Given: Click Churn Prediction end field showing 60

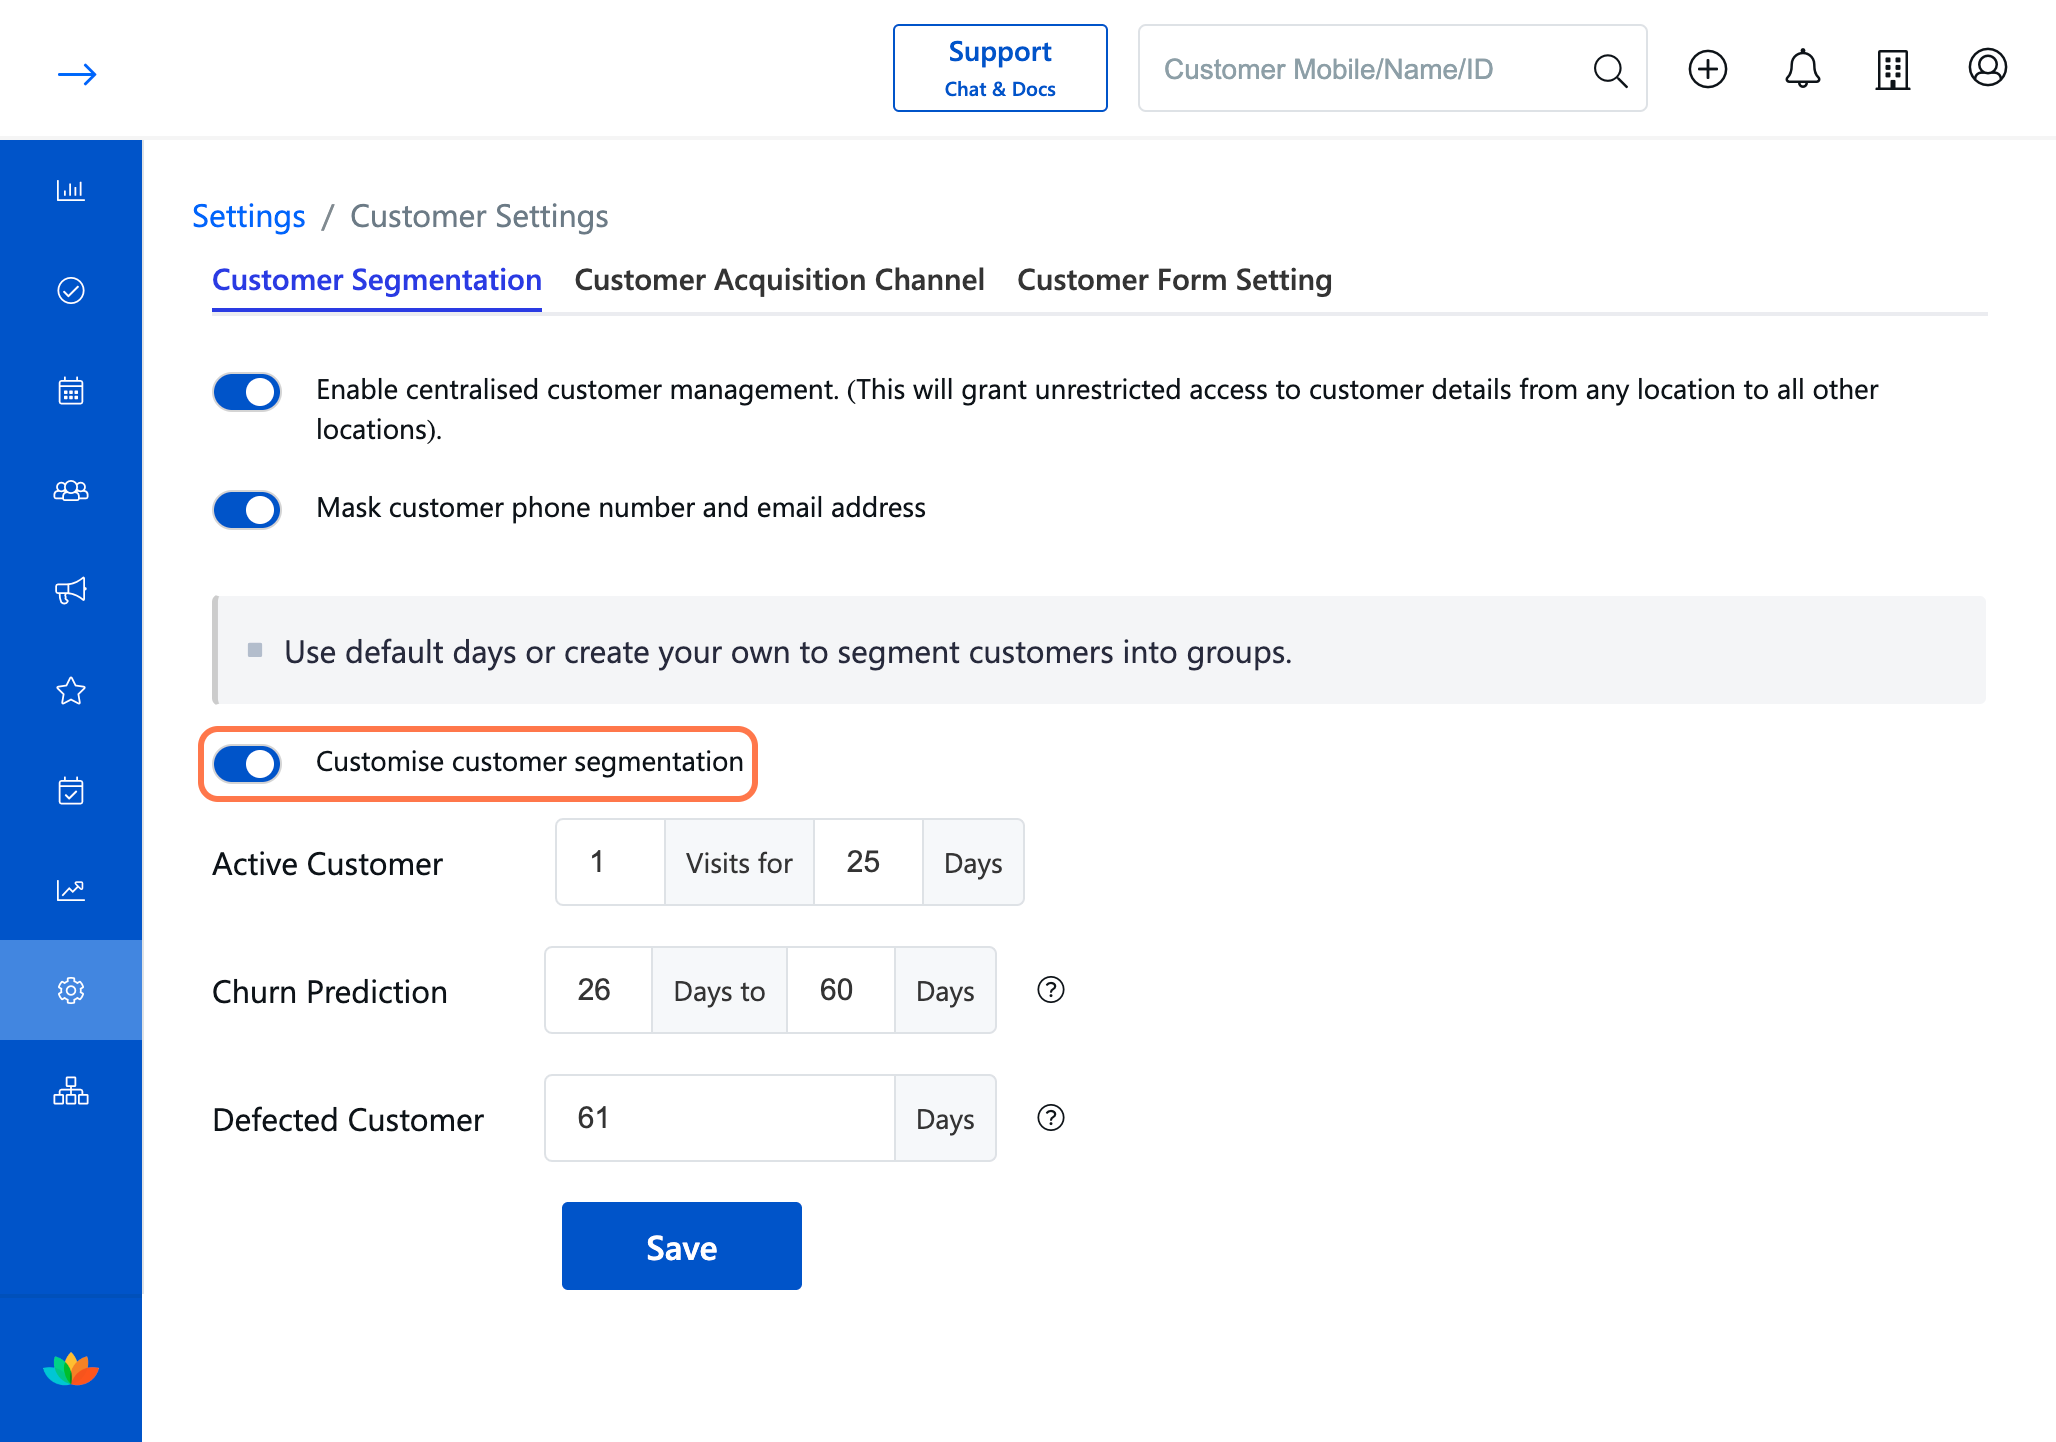Looking at the screenshot, I should point(840,990).
